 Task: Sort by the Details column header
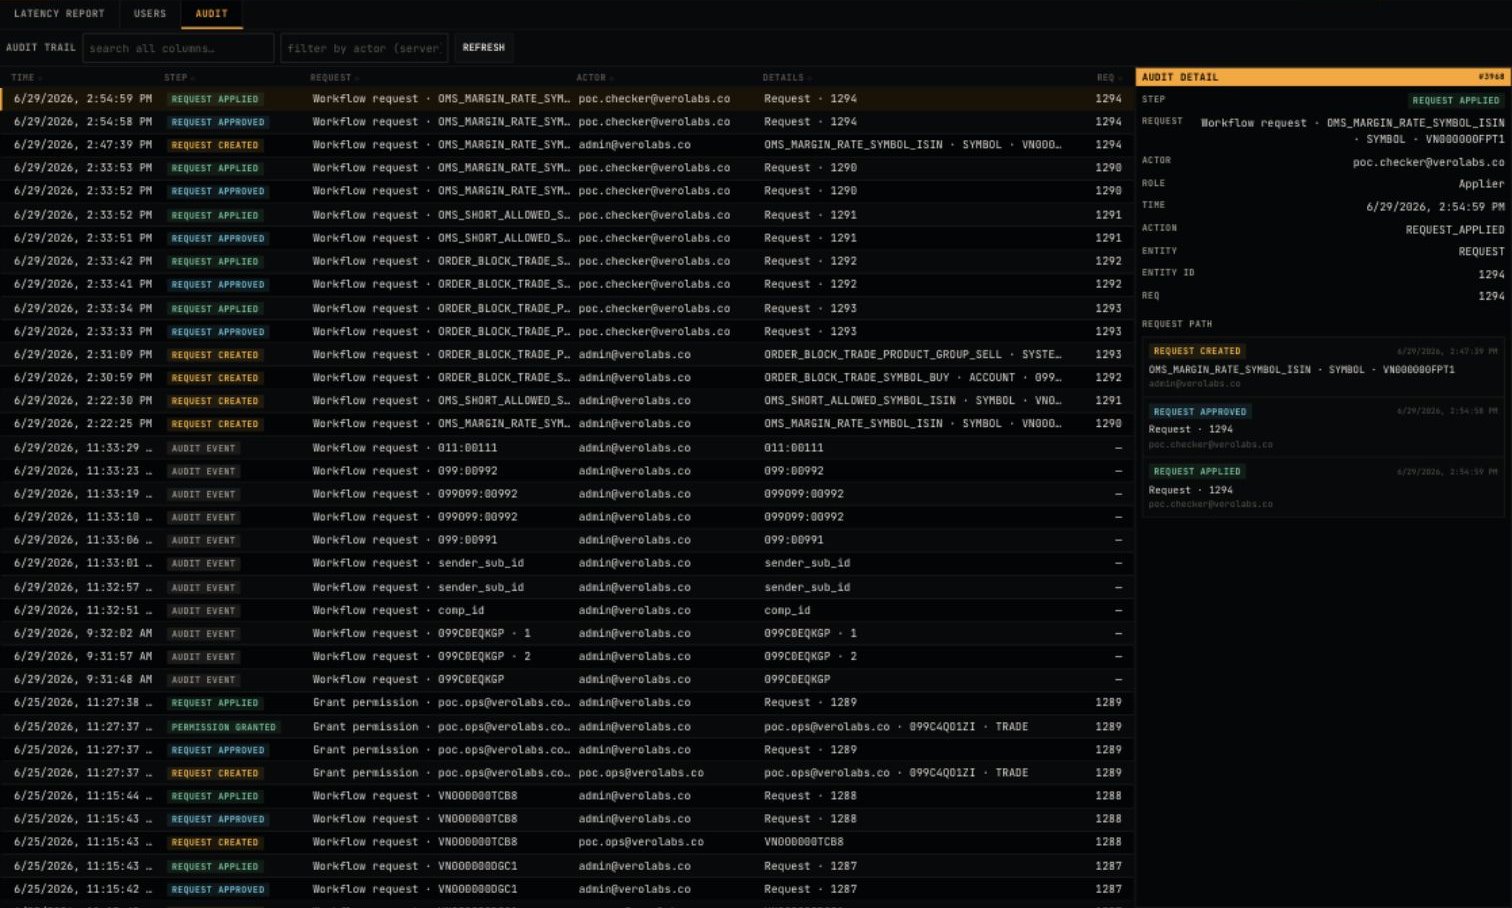click(x=785, y=77)
